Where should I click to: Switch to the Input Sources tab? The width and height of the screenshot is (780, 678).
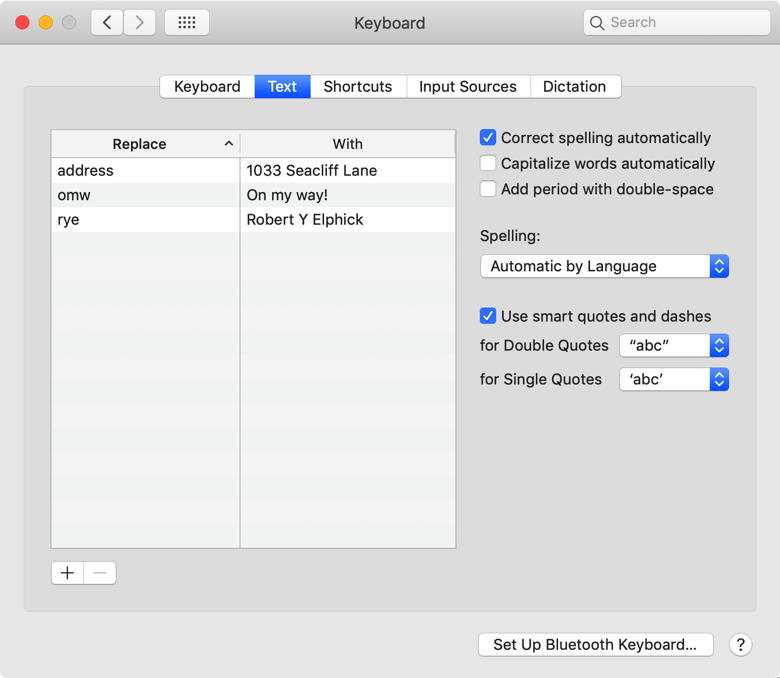[x=467, y=86]
